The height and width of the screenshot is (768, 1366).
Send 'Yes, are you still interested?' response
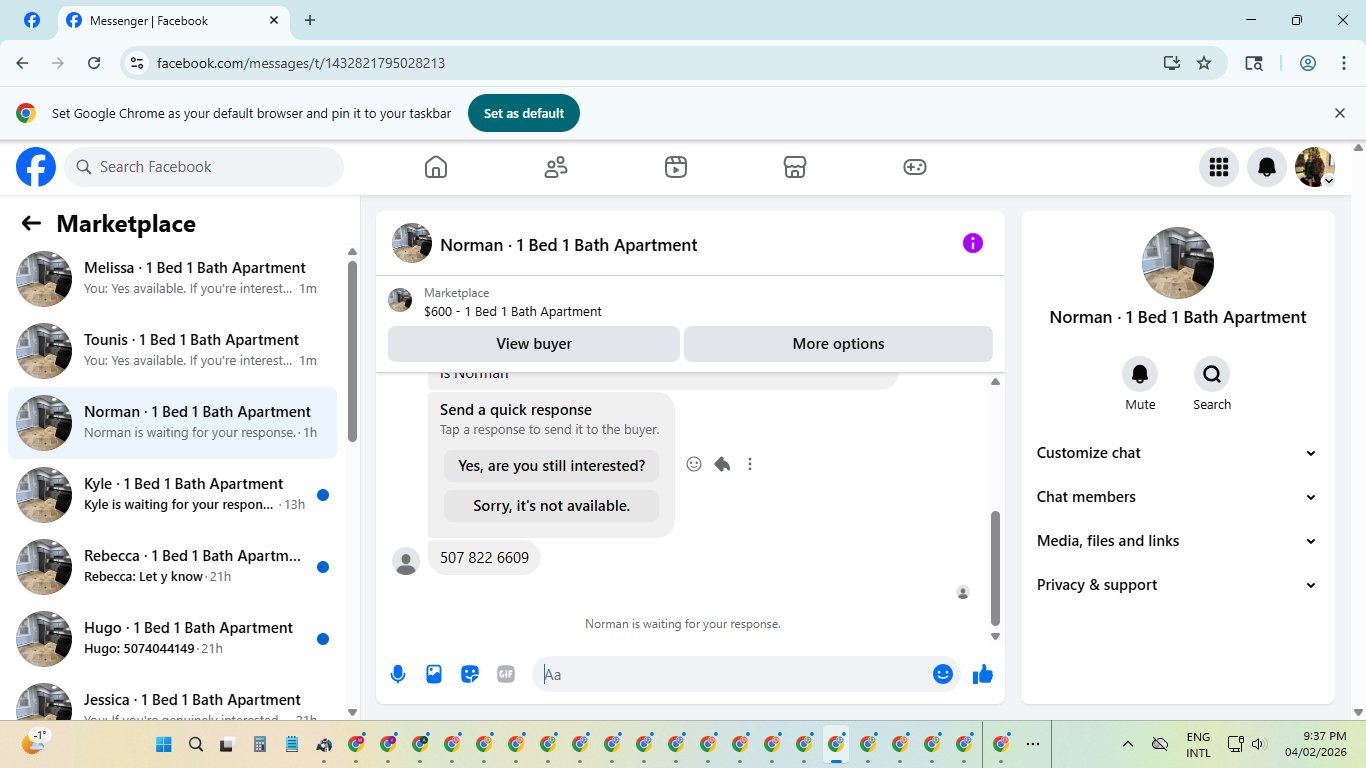click(551, 466)
